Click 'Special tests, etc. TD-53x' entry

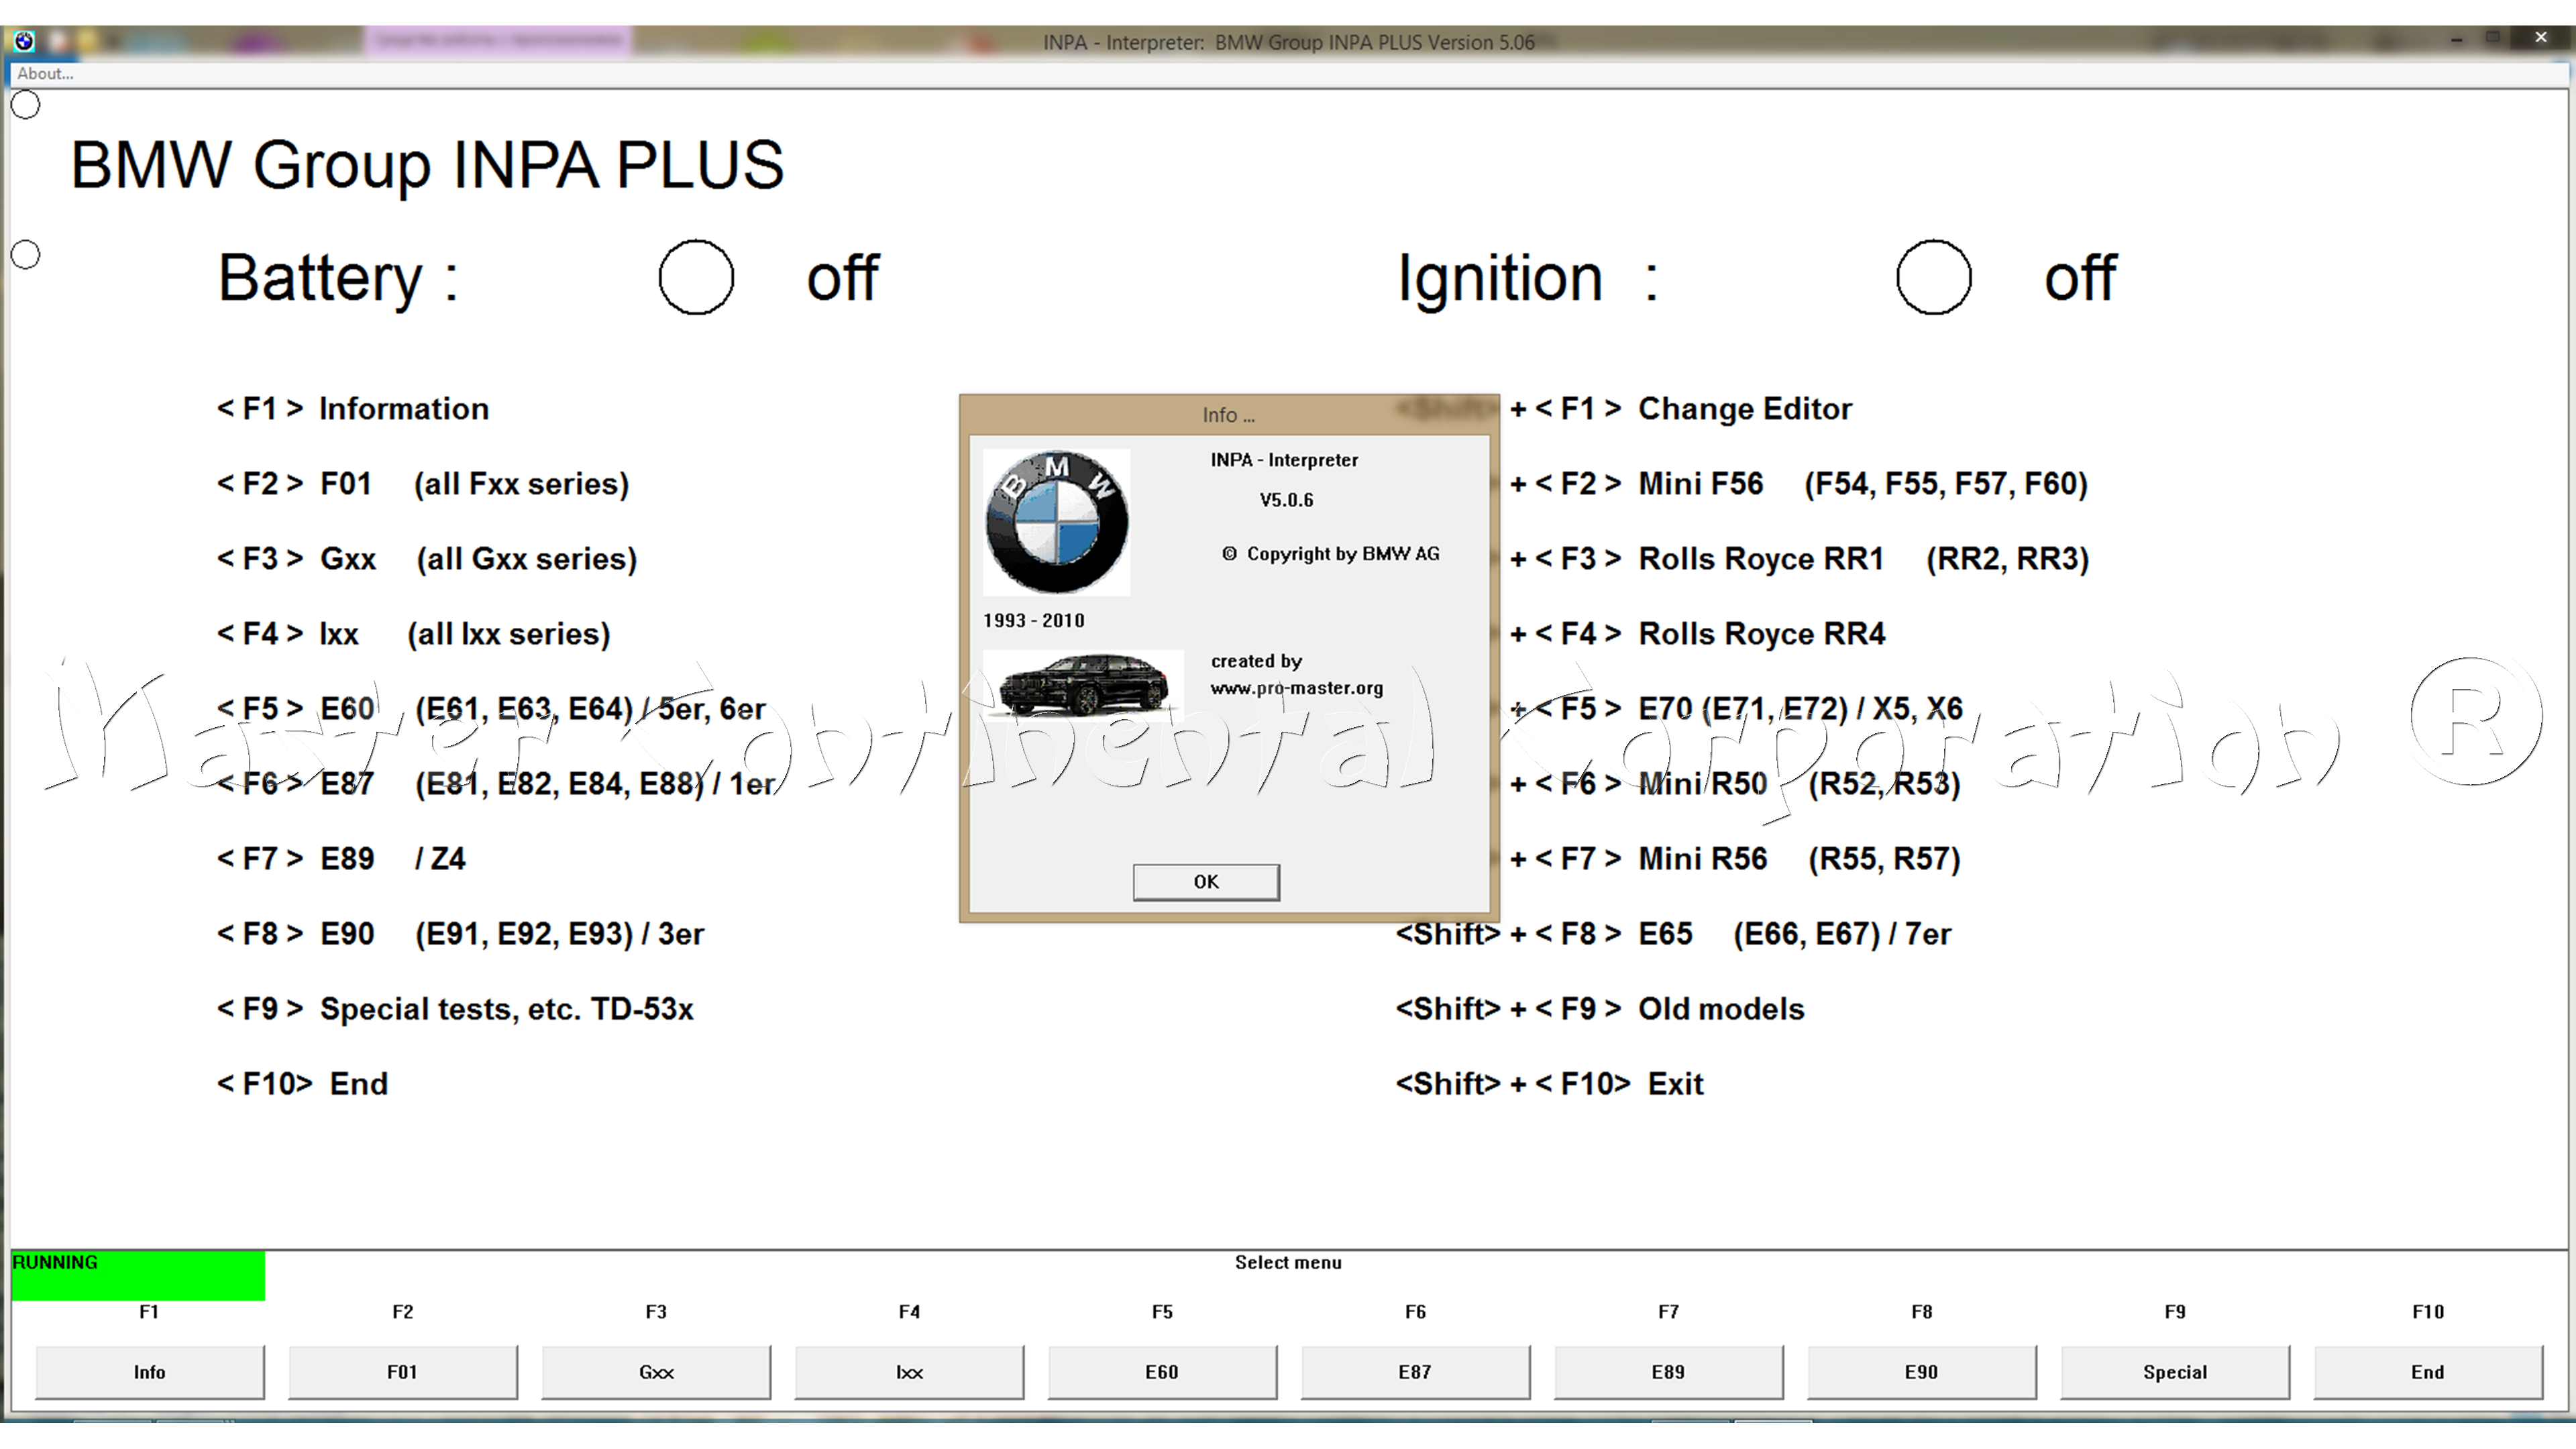click(506, 1009)
